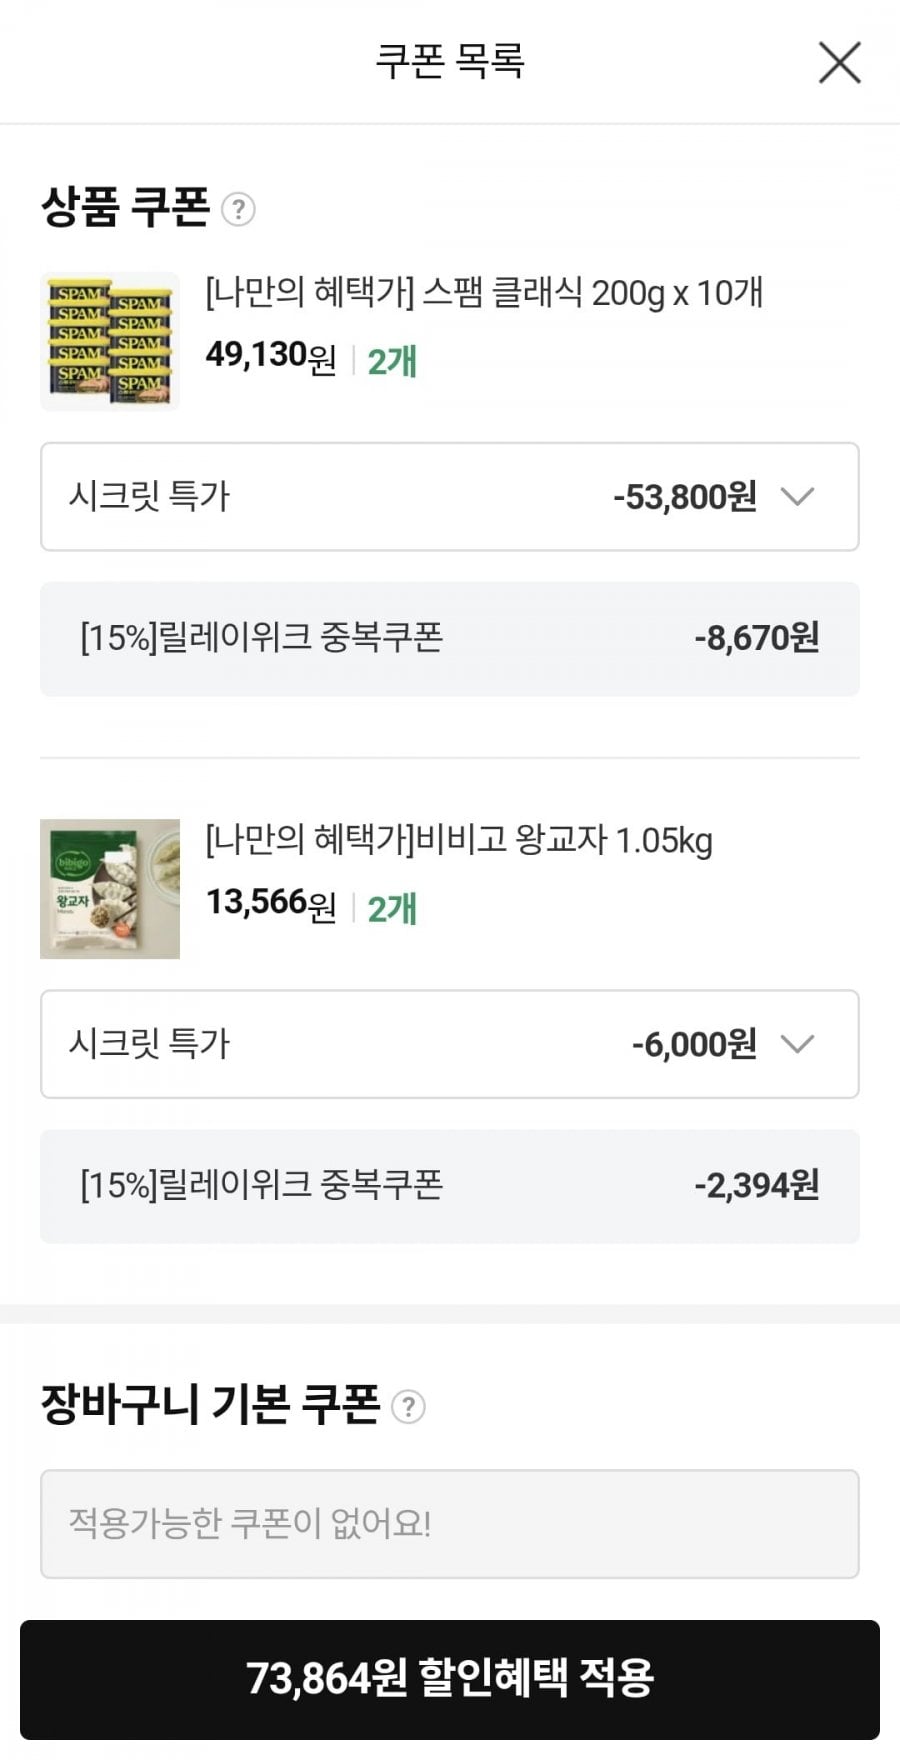Tap the 49,130원 Spam price

tap(271, 356)
